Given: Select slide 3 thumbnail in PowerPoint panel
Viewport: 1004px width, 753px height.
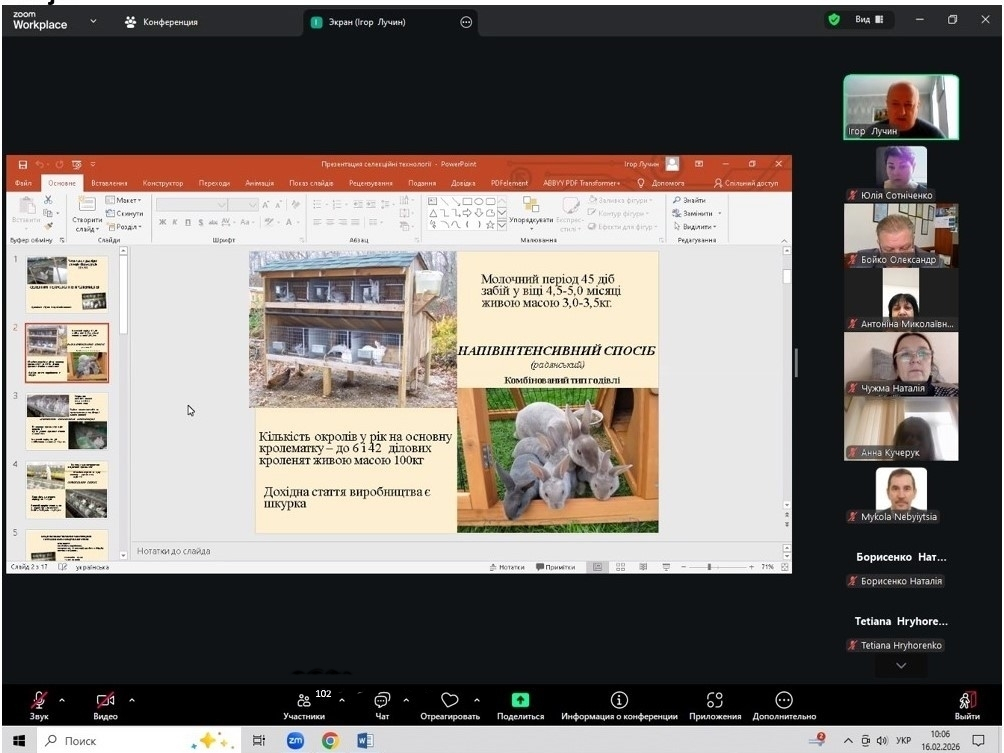Looking at the screenshot, I should click(x=67, y=421).
